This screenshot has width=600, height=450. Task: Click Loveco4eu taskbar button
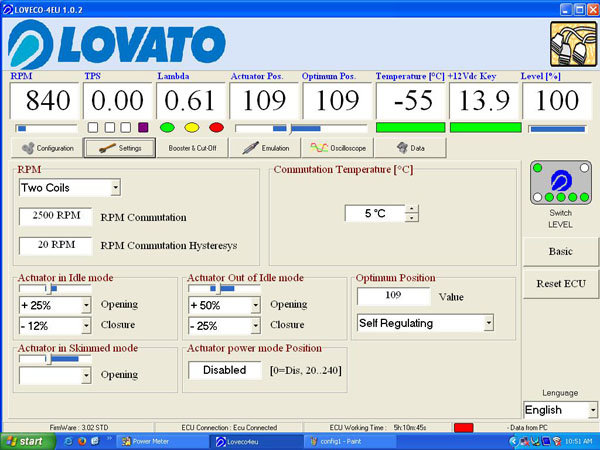257,441
